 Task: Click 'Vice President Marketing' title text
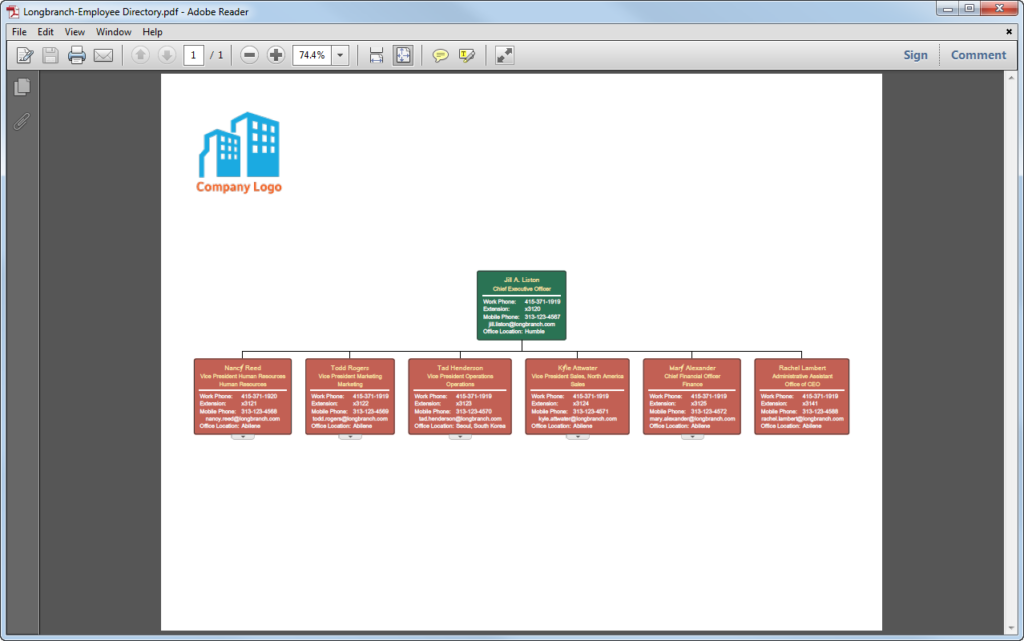click(350, 376)
